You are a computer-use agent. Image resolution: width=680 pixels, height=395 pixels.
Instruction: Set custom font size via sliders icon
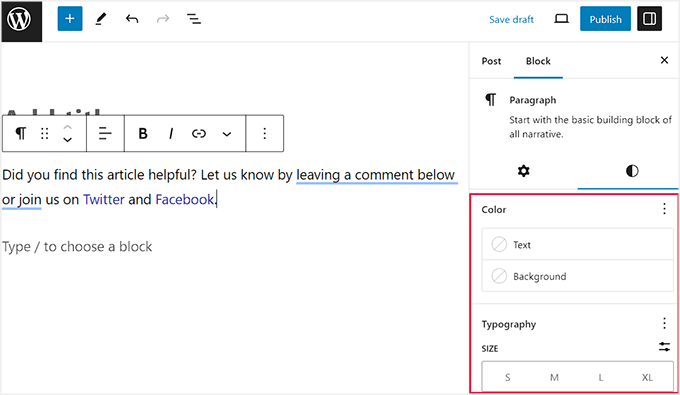664,346
